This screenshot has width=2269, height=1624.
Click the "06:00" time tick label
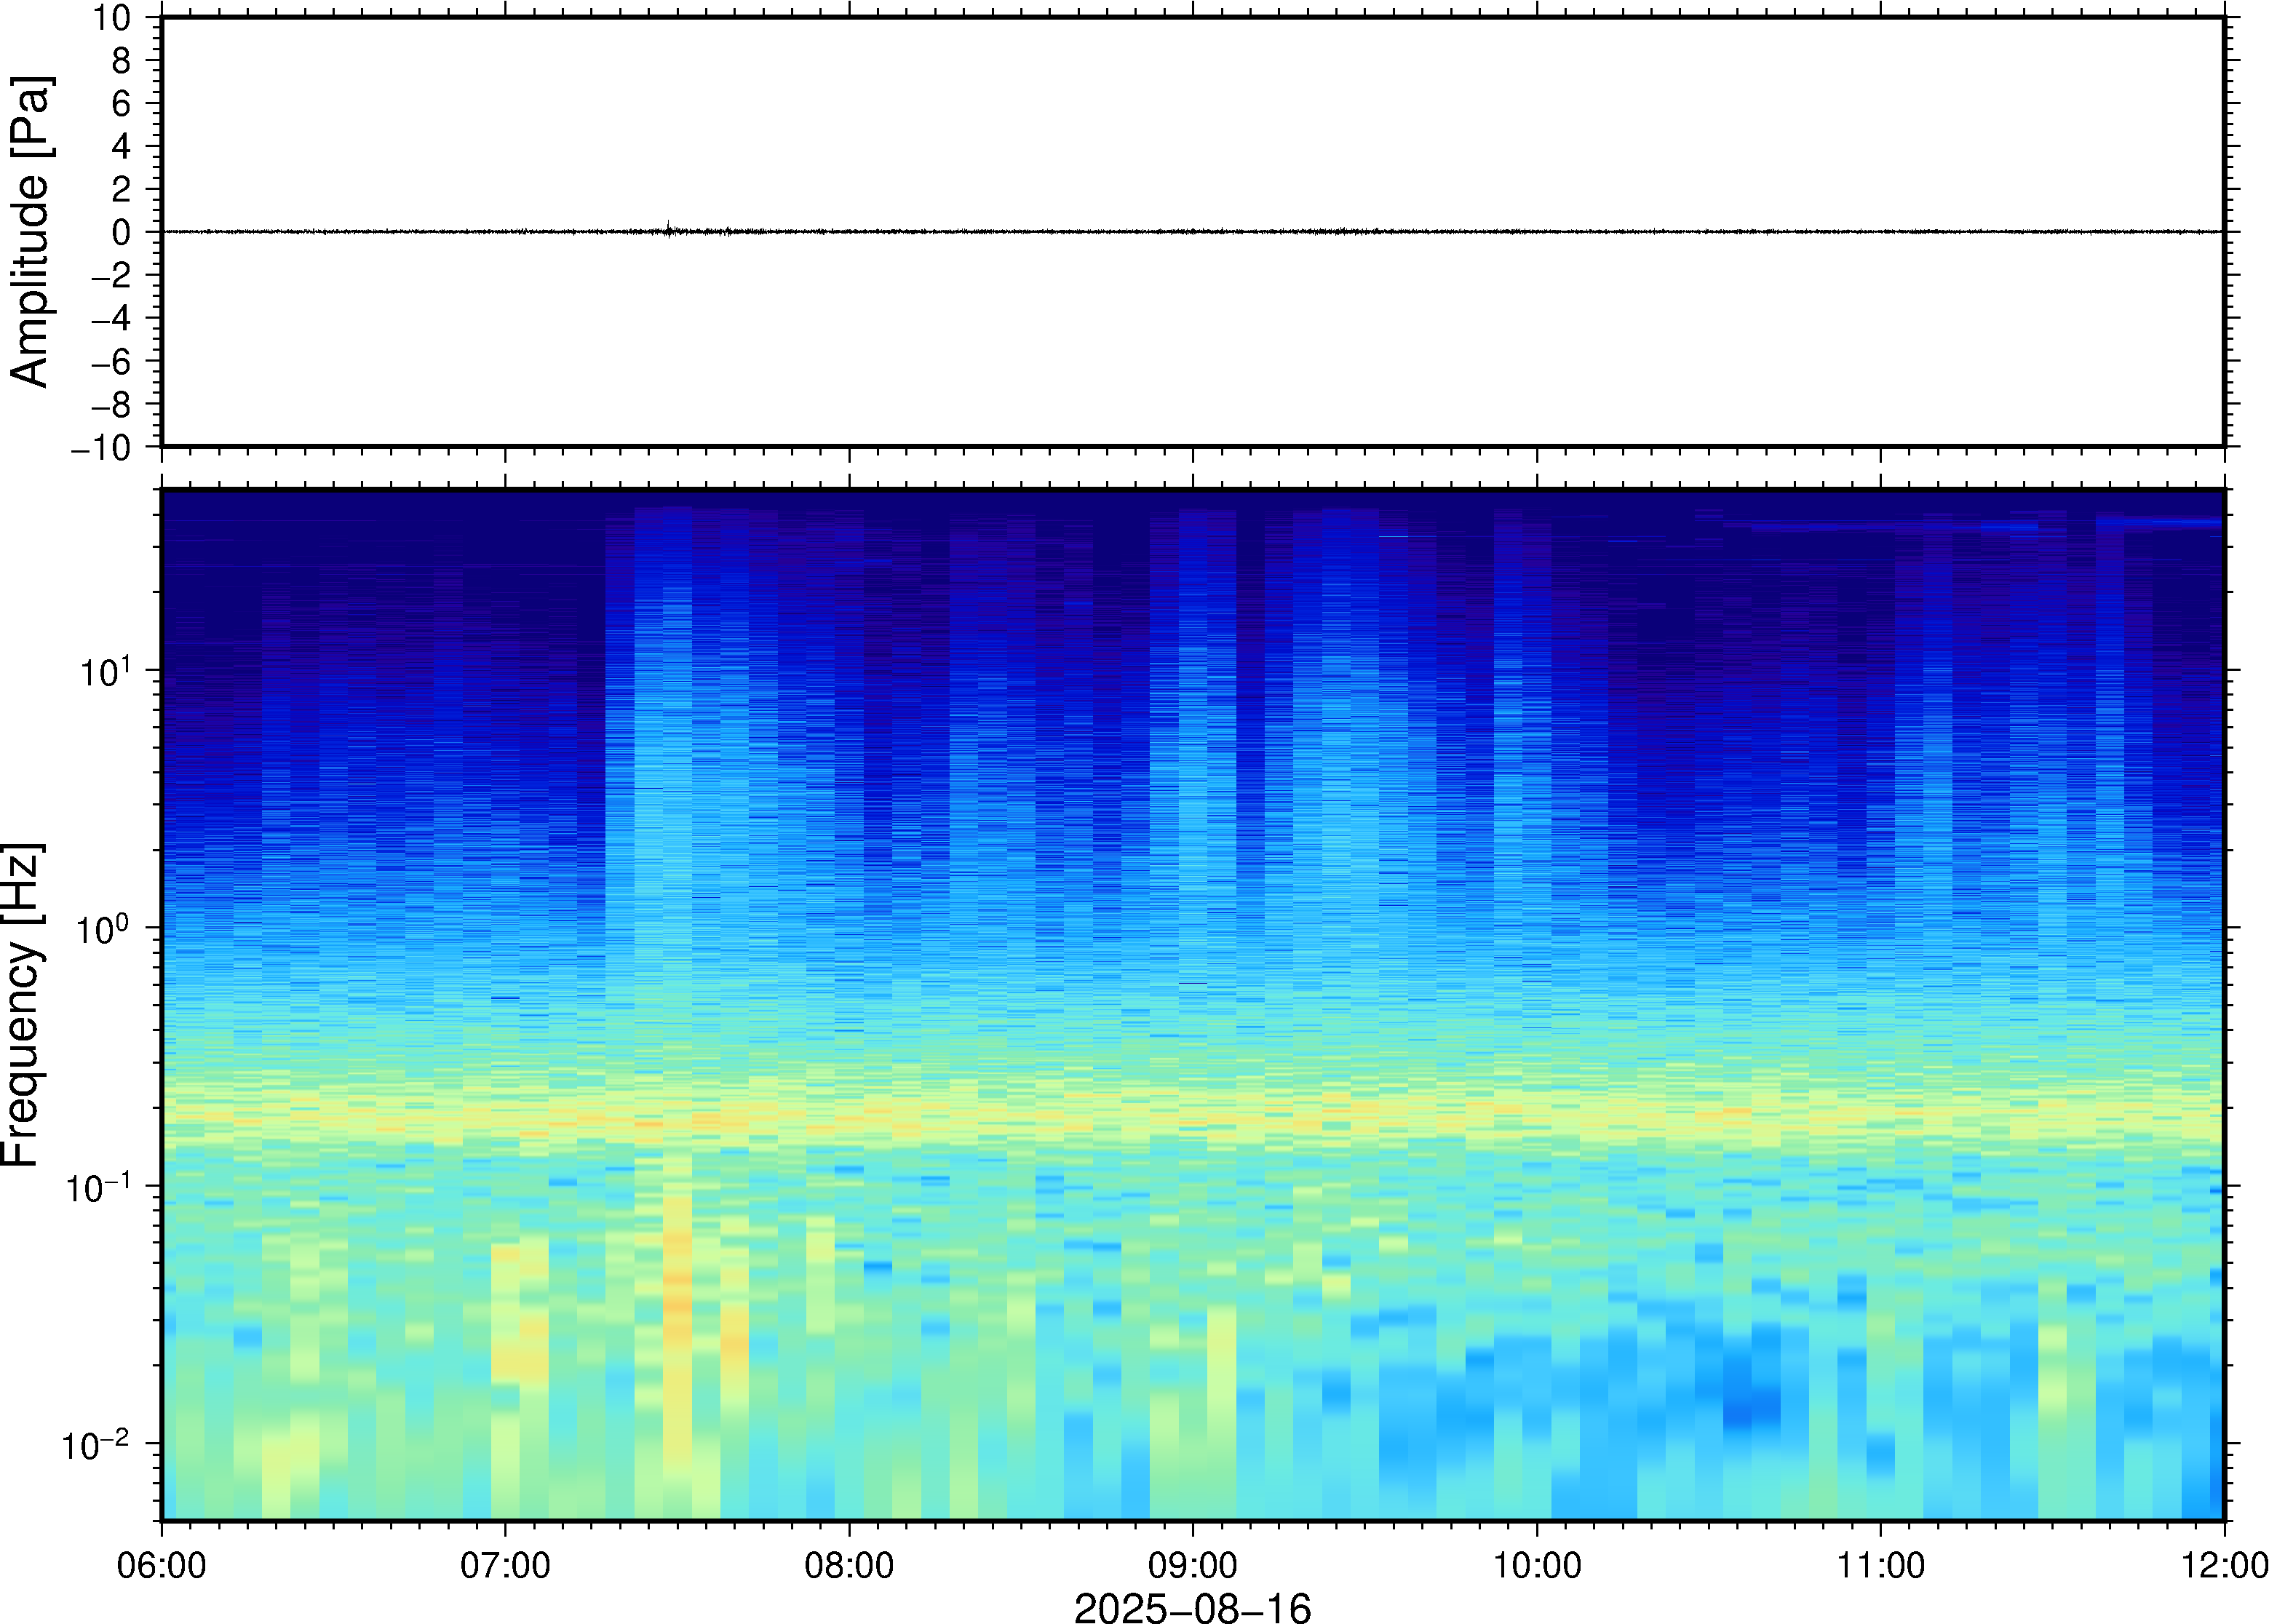click(162, 1565)
